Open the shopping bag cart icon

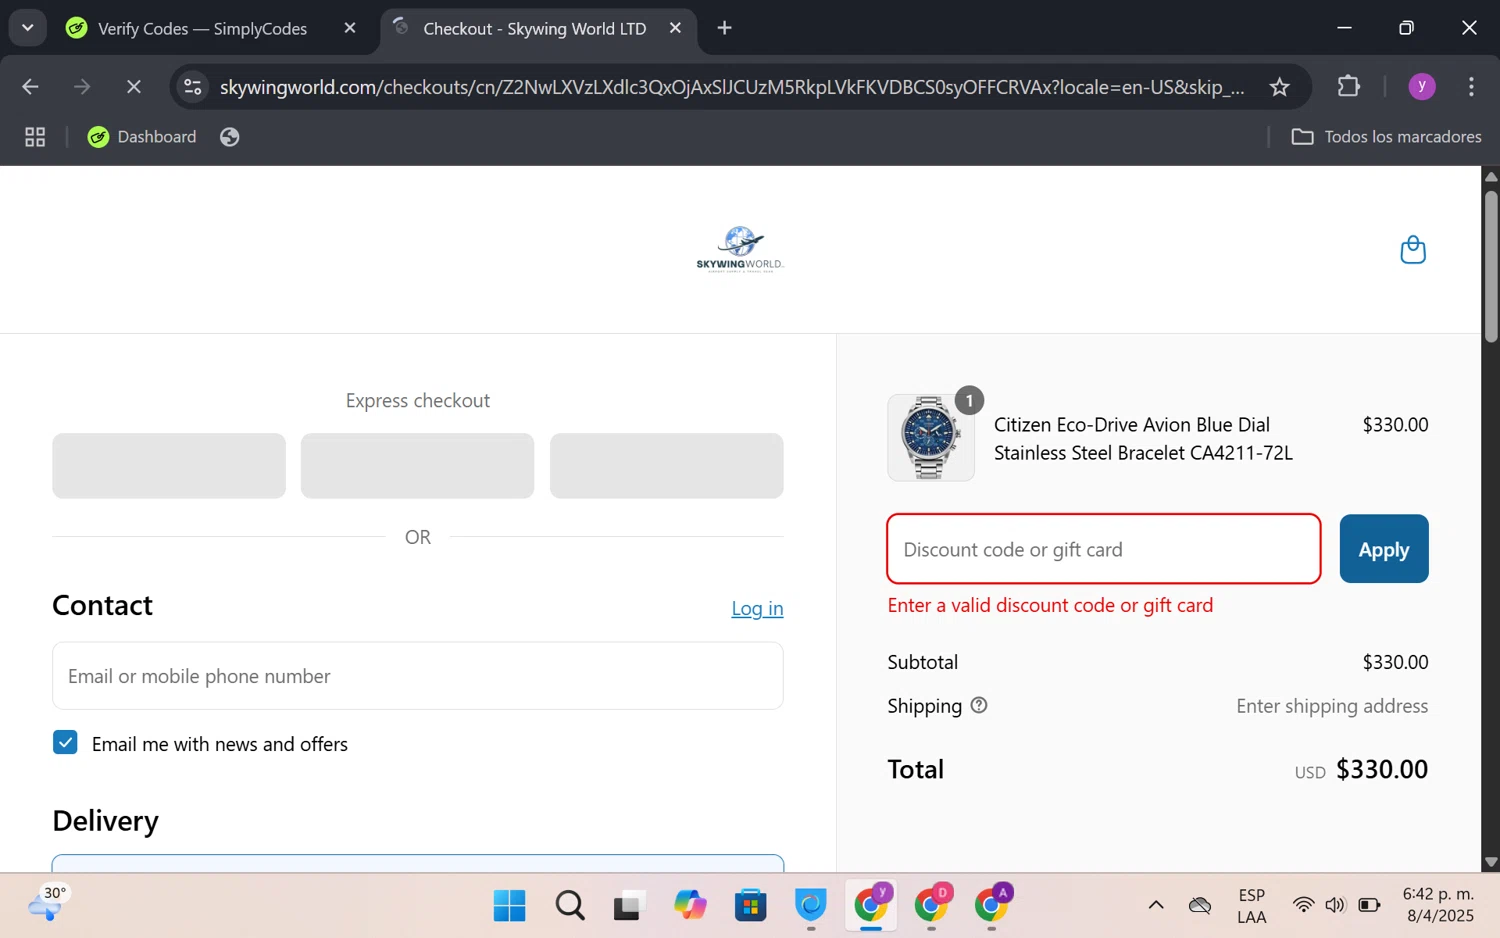coord(1412,249)
